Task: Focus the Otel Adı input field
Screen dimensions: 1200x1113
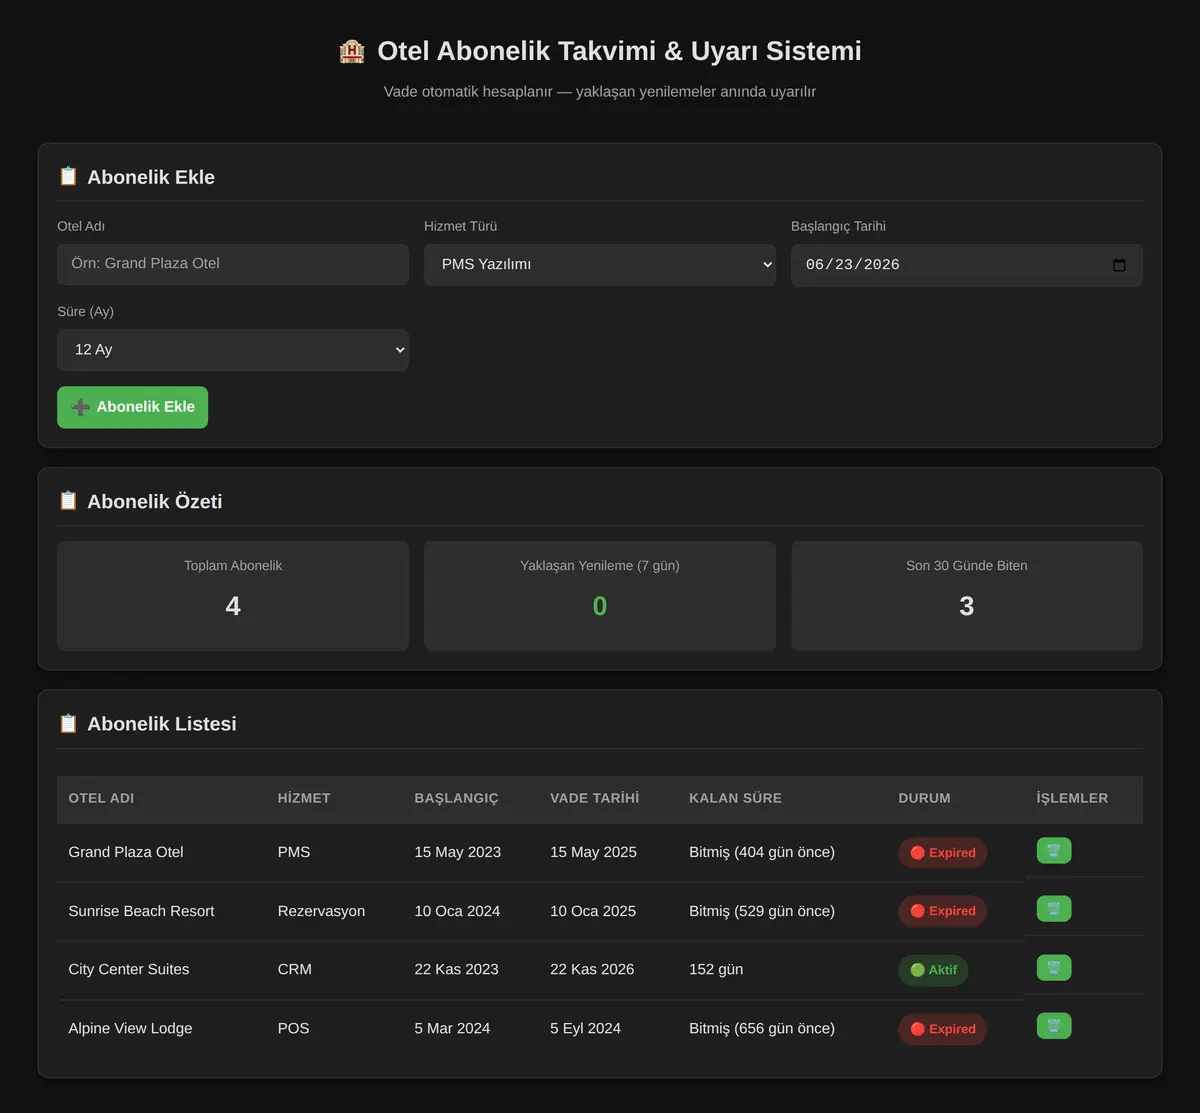Action: [x=233, y=265]
